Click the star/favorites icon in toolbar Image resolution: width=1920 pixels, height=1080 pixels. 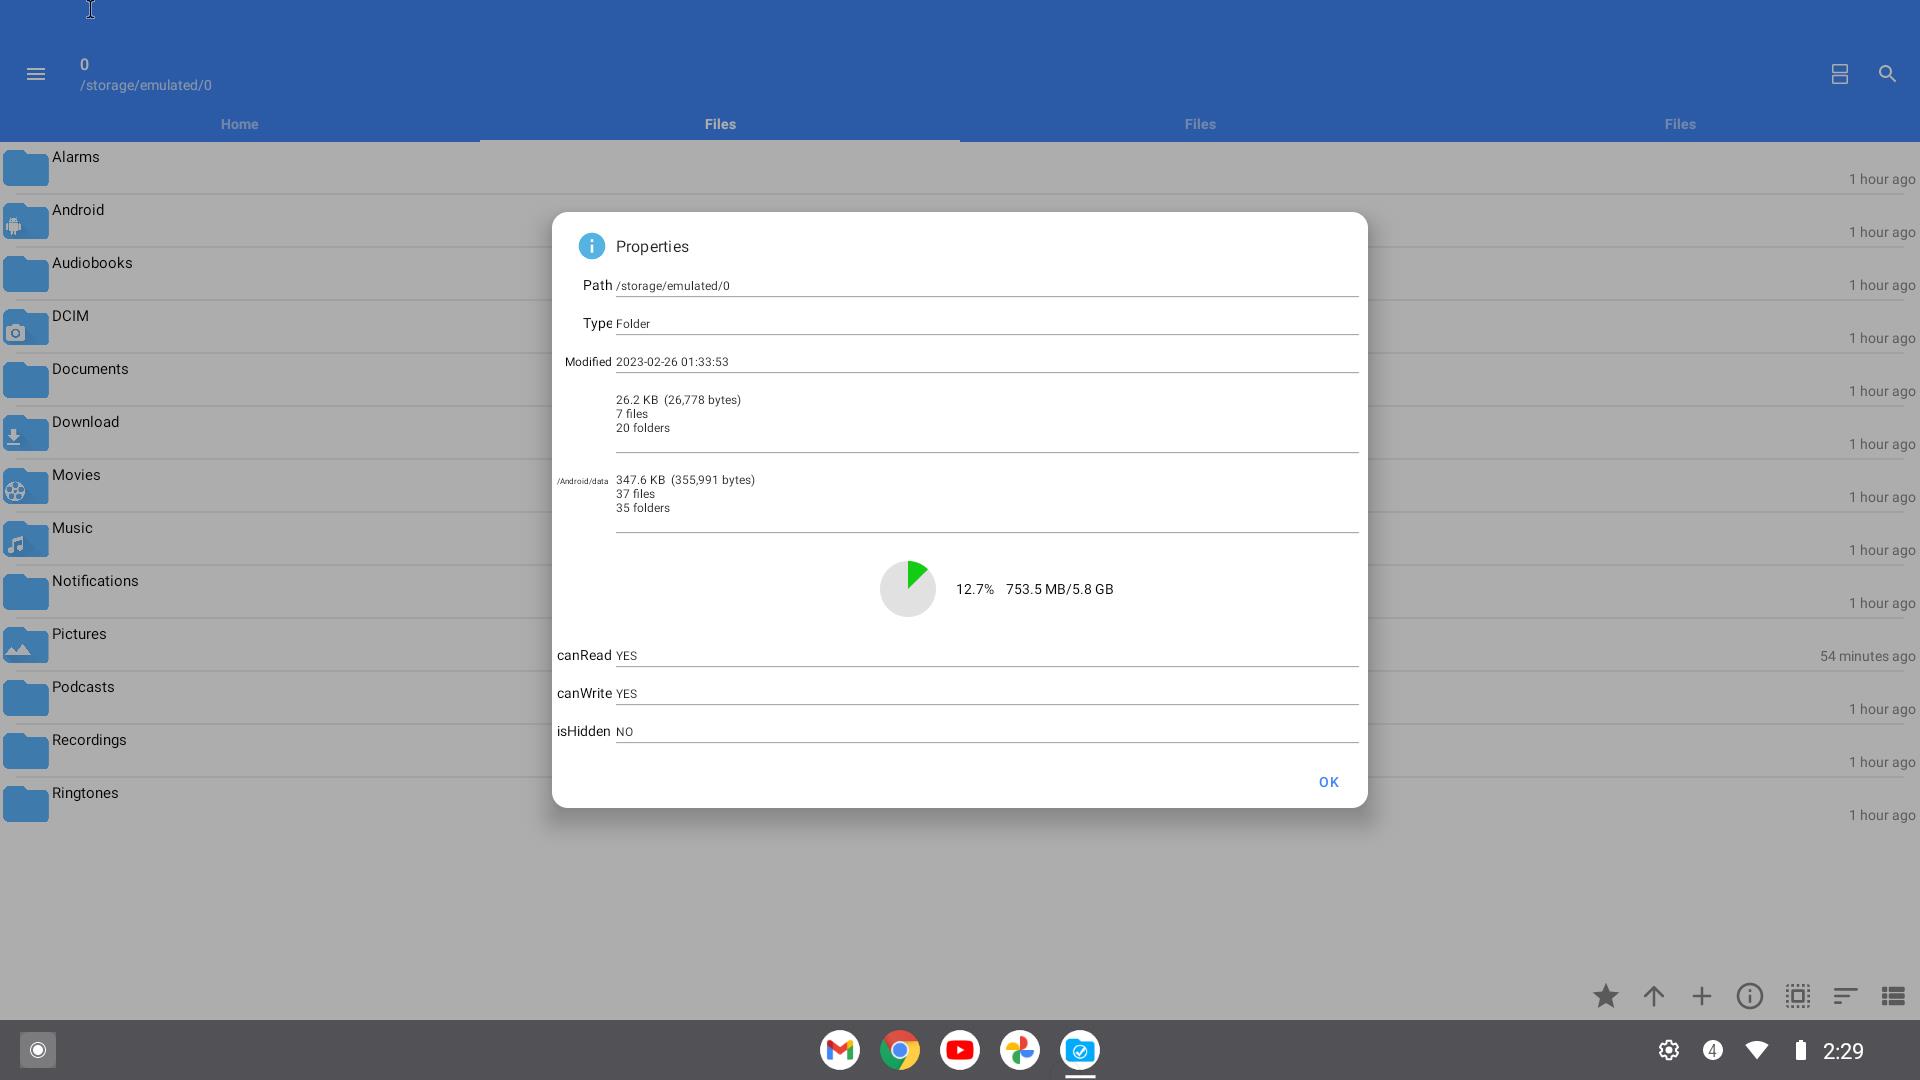pos(1605,996)
